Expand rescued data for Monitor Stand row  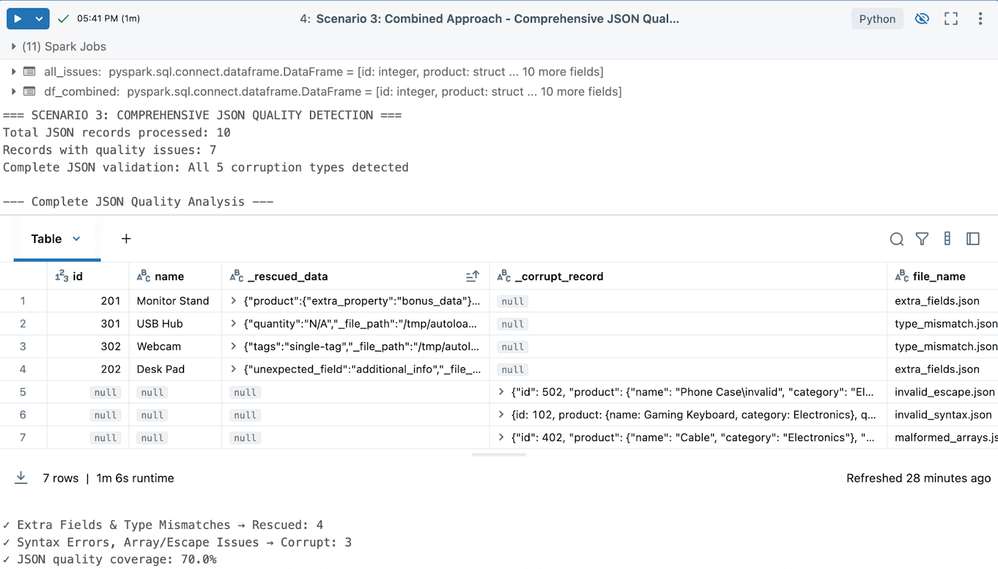pos(234,300)
